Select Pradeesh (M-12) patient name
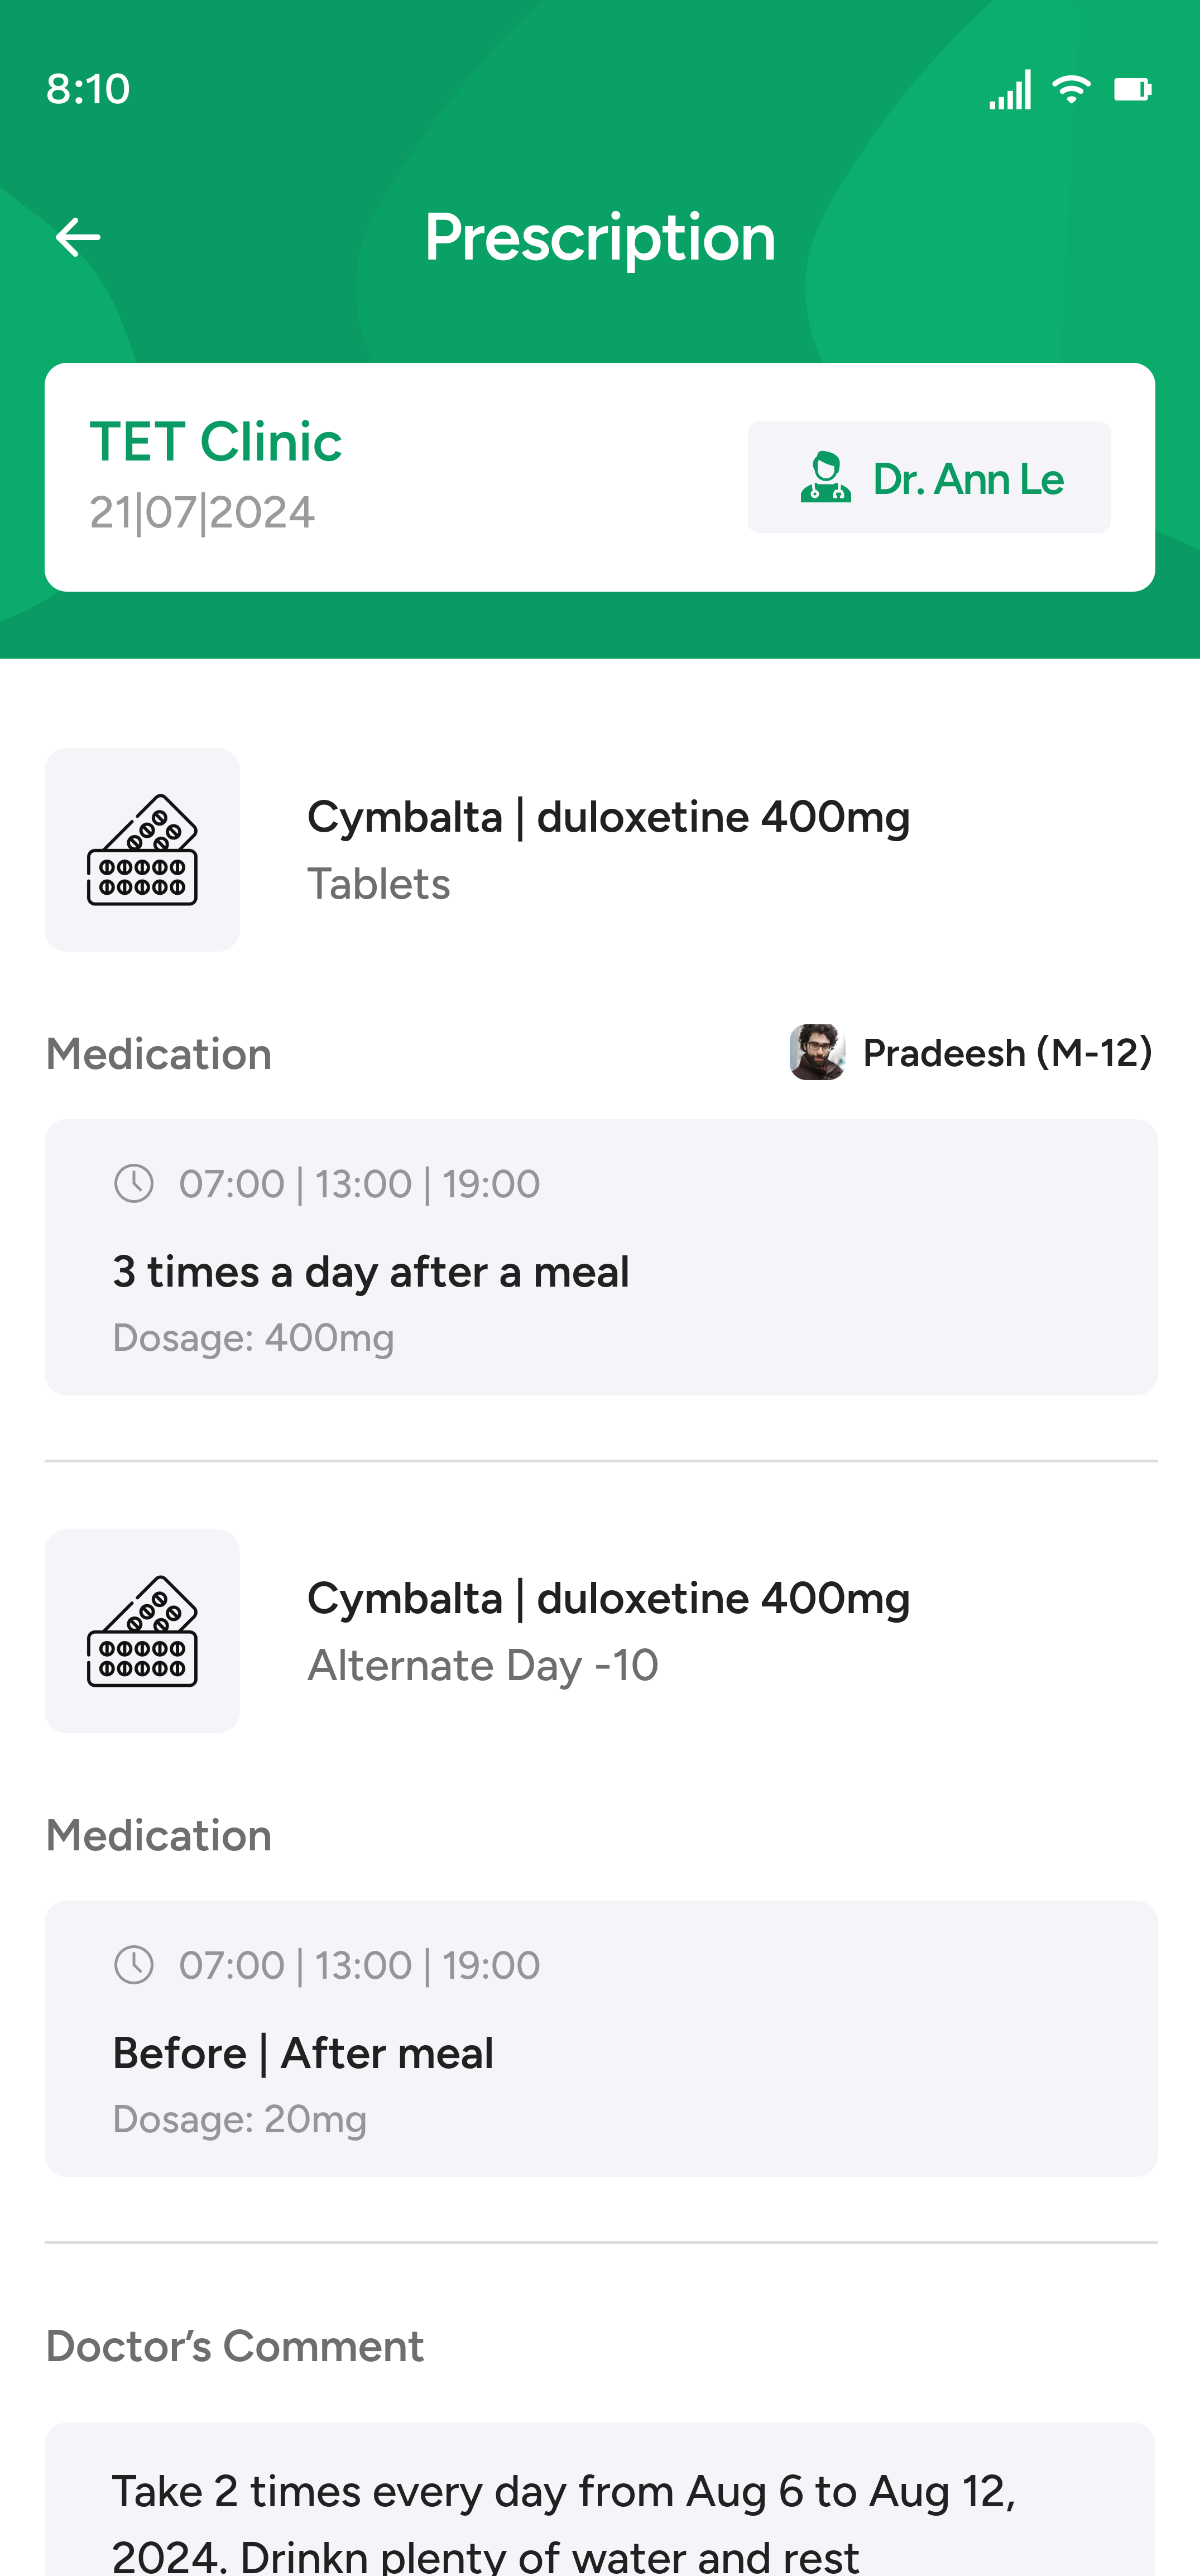The image size is (1200, 2576). point(1007,1053)
